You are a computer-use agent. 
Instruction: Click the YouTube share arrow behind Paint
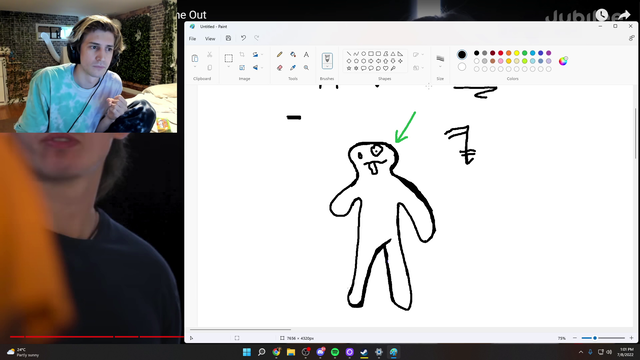(x=624, y=15)
